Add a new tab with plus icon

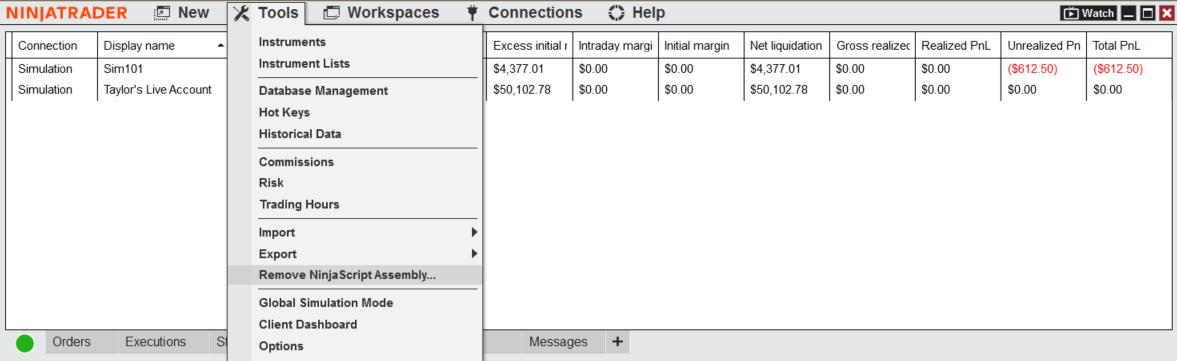coord(617,342)
